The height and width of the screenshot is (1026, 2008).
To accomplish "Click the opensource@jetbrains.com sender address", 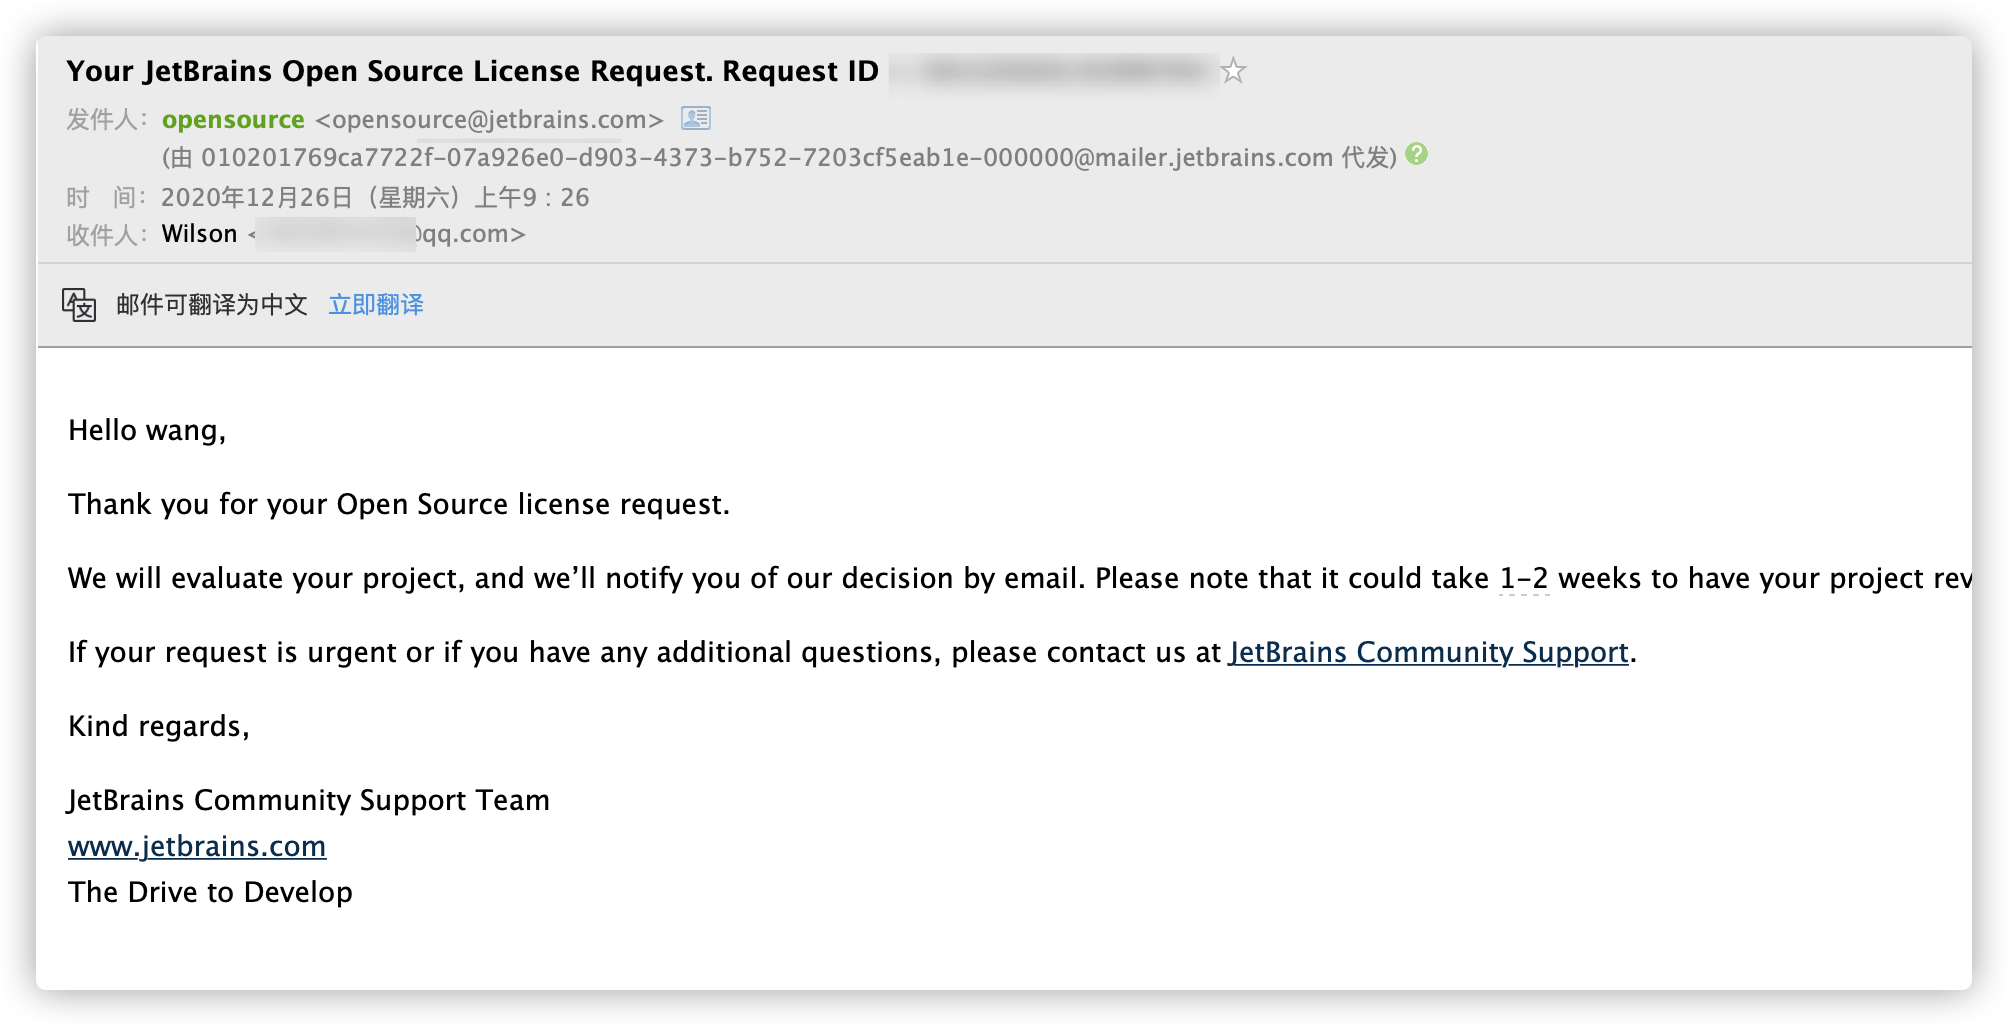I will click(489, 120).
